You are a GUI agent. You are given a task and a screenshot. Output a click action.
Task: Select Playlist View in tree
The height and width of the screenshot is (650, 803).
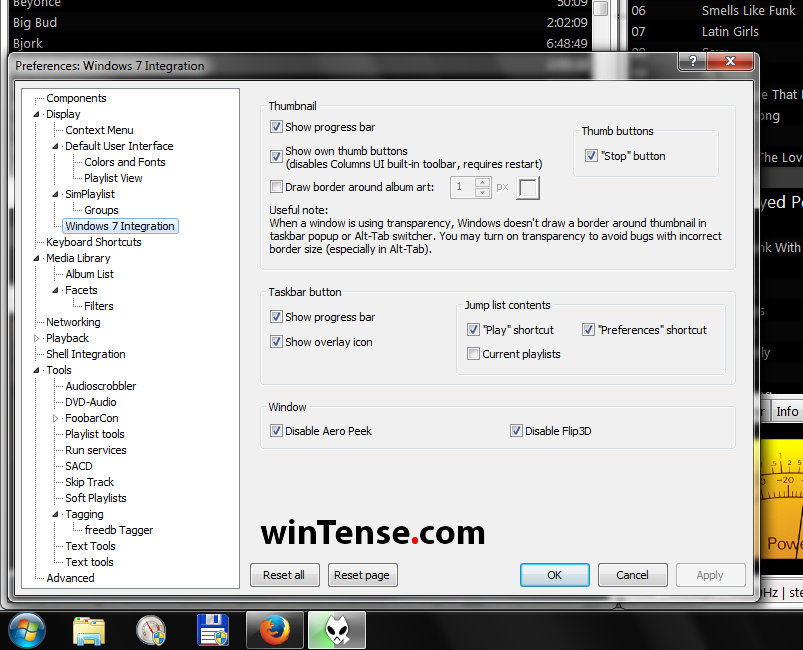(x=113, y=178)
